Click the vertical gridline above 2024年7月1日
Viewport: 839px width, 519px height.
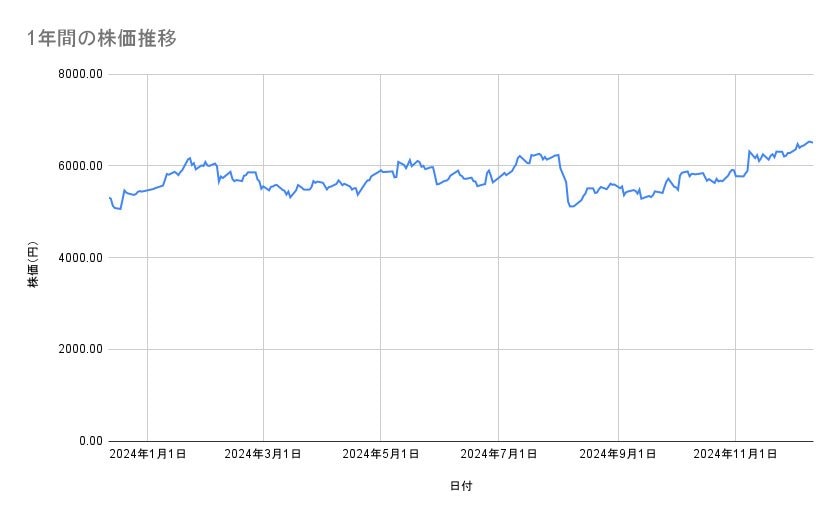(x=498, y=300)
